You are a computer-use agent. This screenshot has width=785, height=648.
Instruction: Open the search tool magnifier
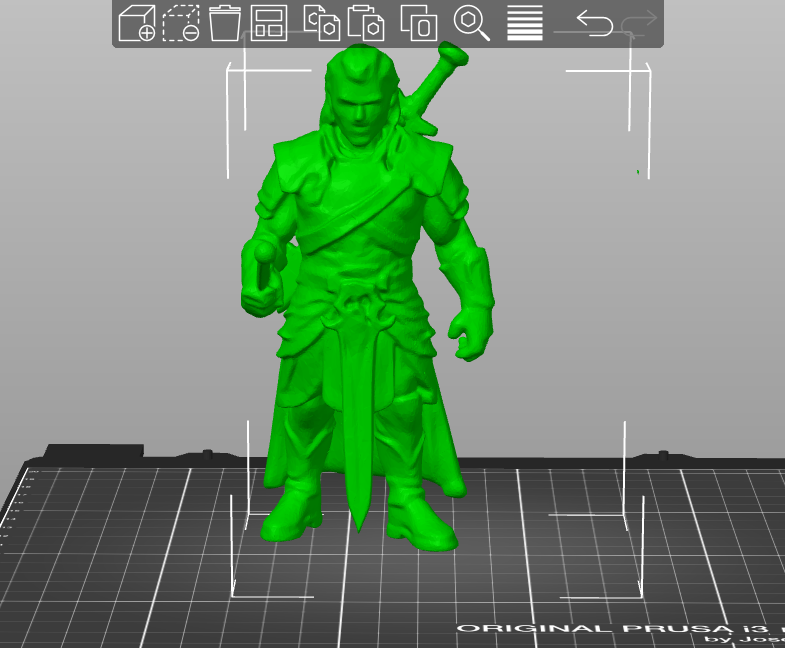(x=471, y=23)
